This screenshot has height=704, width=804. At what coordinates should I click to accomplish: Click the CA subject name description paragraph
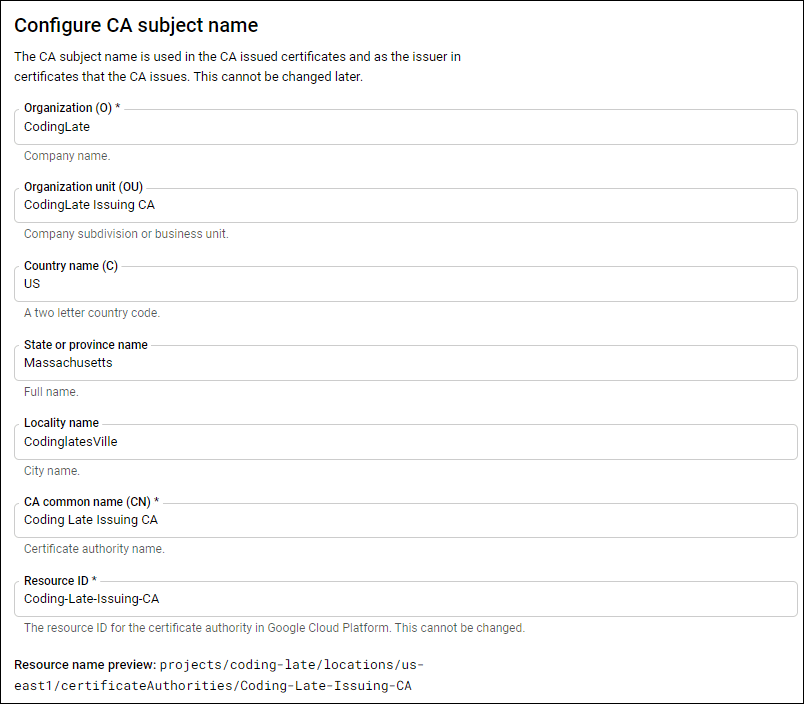[x=237, y=66]
